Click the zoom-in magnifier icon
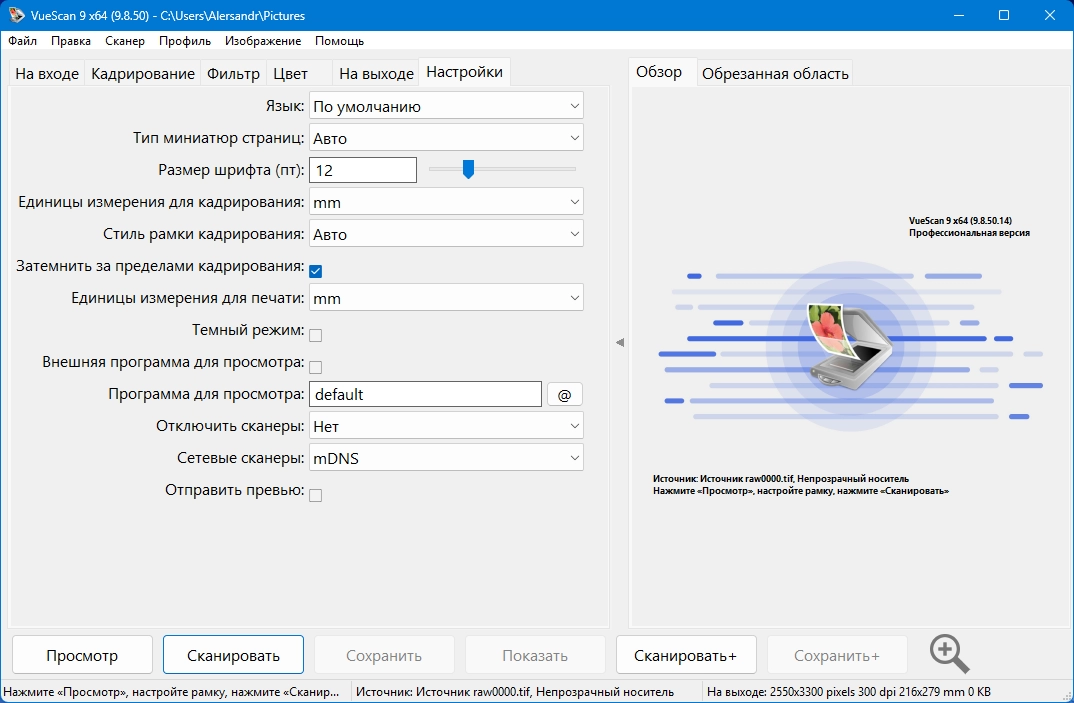The height and width of the screenshot is (703, 1074). 949,654
